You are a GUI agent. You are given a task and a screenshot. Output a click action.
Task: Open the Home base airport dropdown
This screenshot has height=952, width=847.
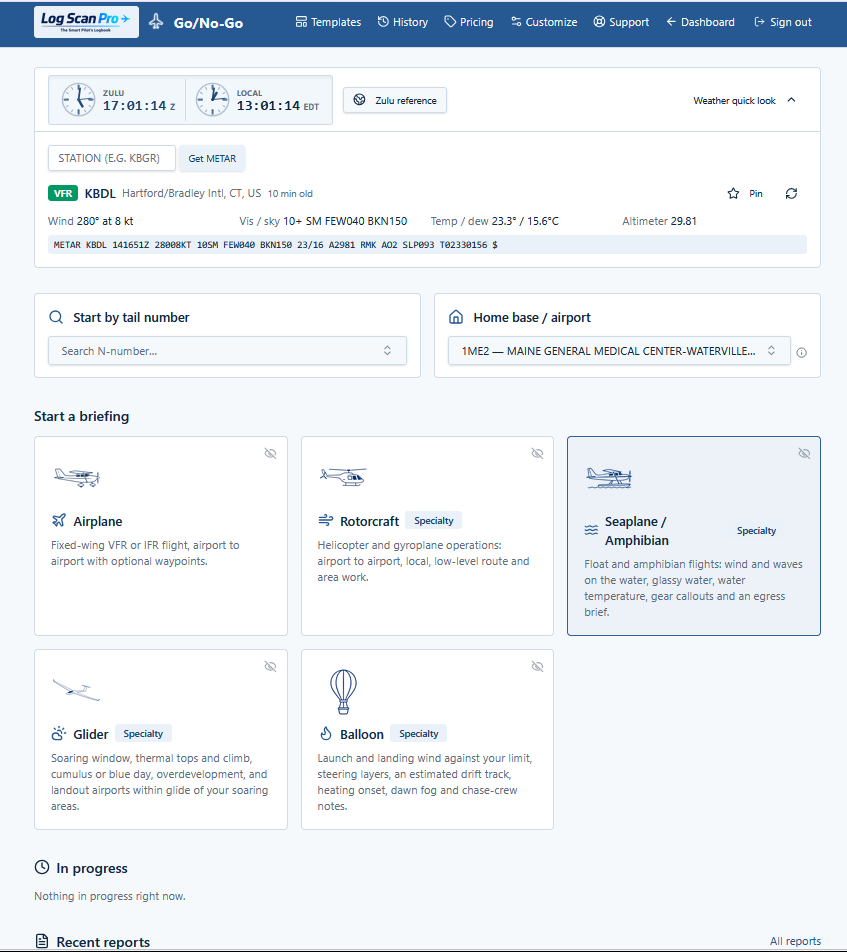[619, 351]
